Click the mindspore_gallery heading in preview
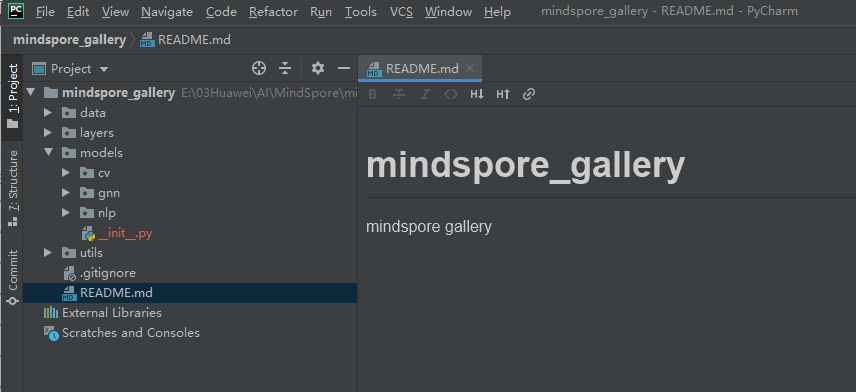Image resolution: width=856 pixels, height=392 pixels. [x=525, y=165]
